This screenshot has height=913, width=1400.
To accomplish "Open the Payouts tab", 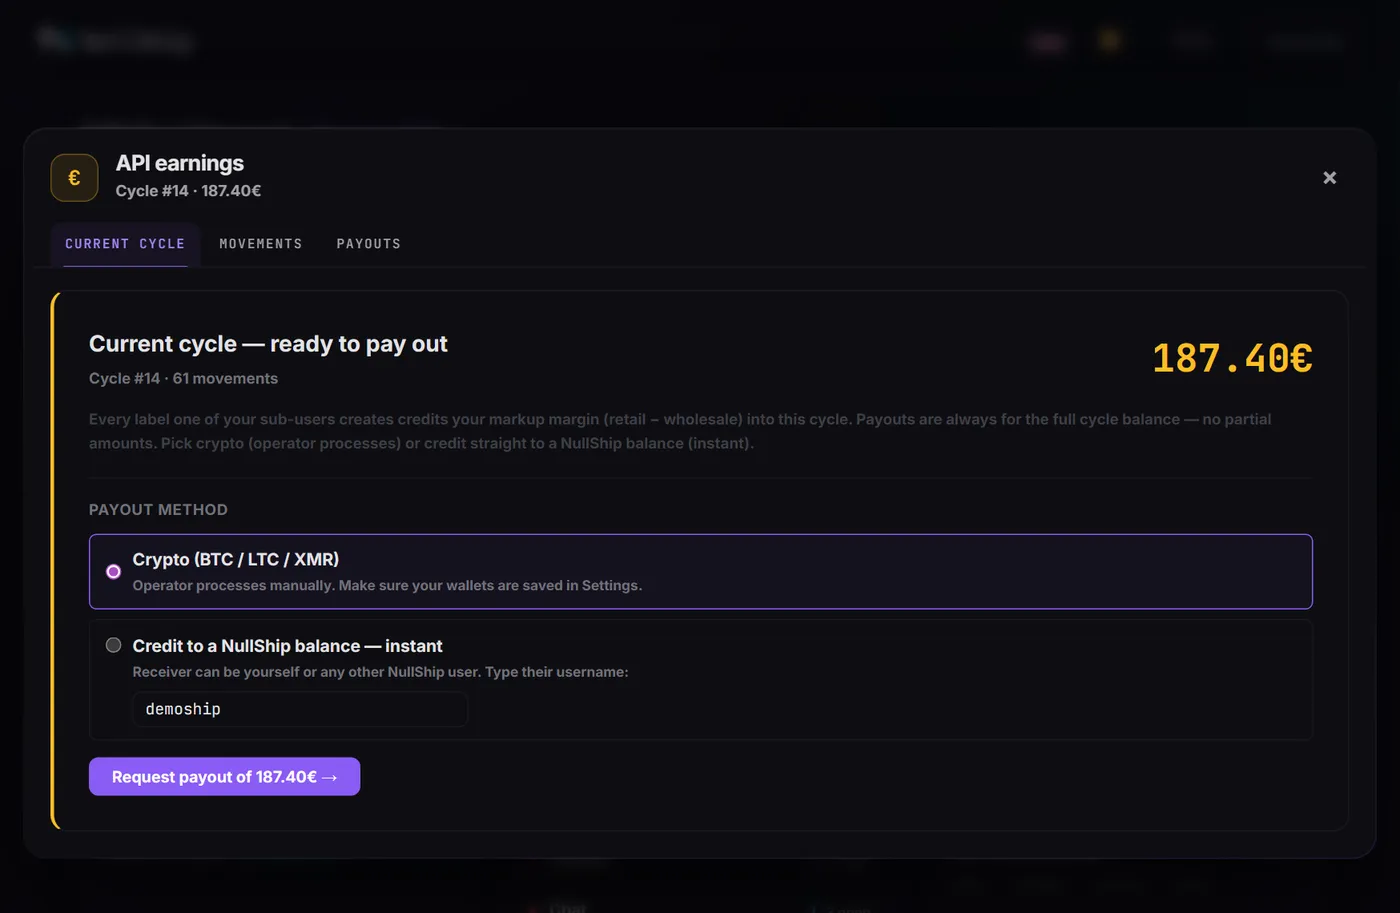I will [369, 244].
